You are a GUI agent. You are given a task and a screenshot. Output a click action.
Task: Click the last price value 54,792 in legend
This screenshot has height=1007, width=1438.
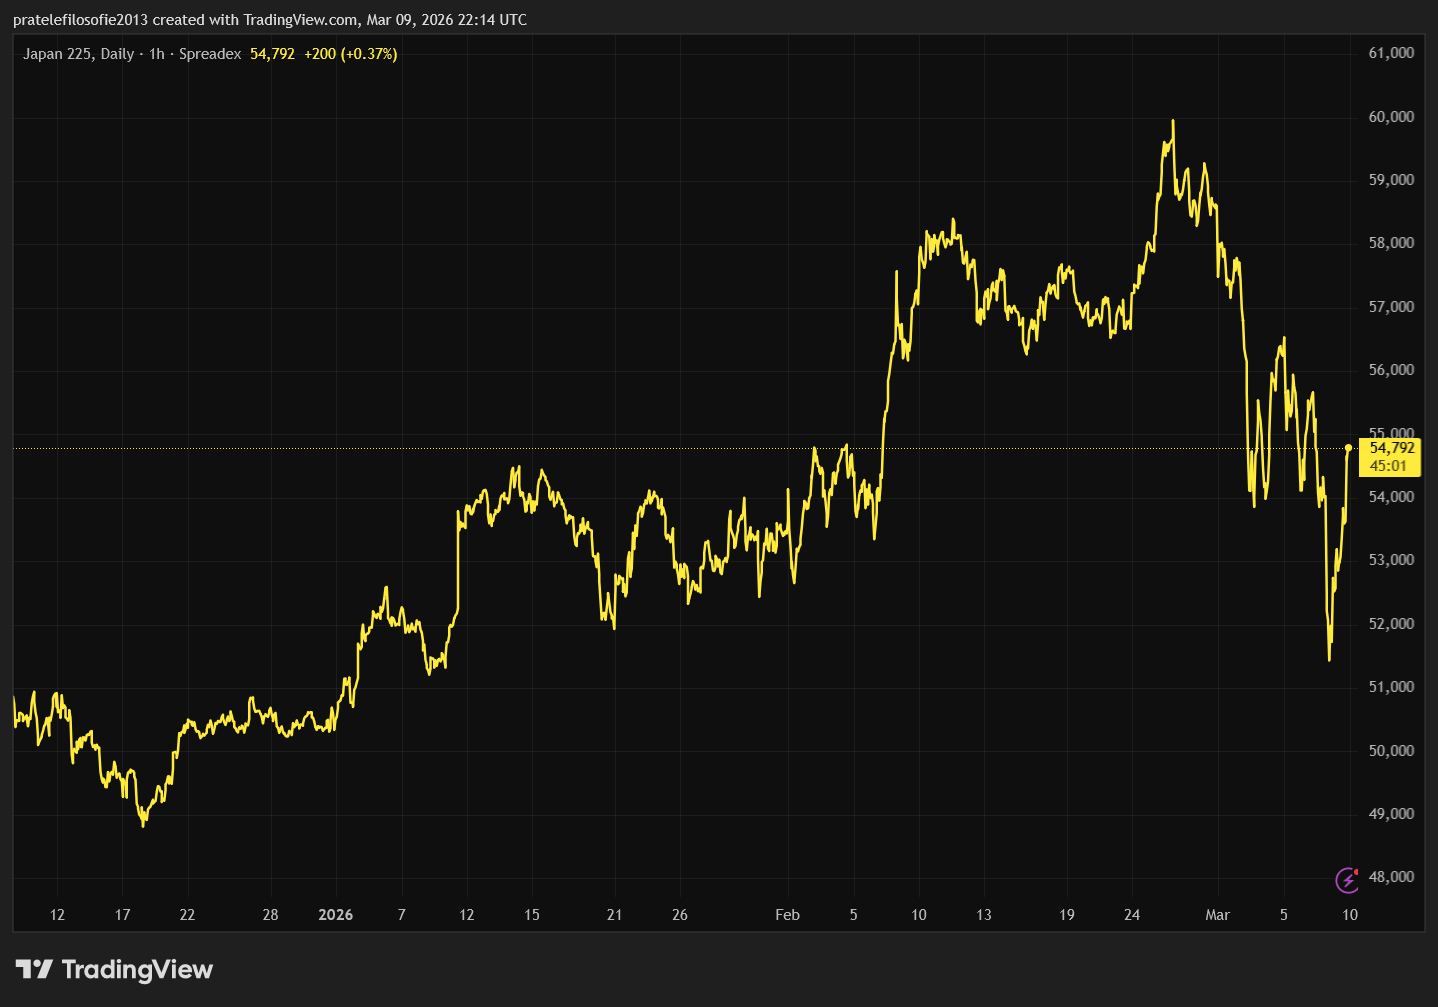point(272,56)
